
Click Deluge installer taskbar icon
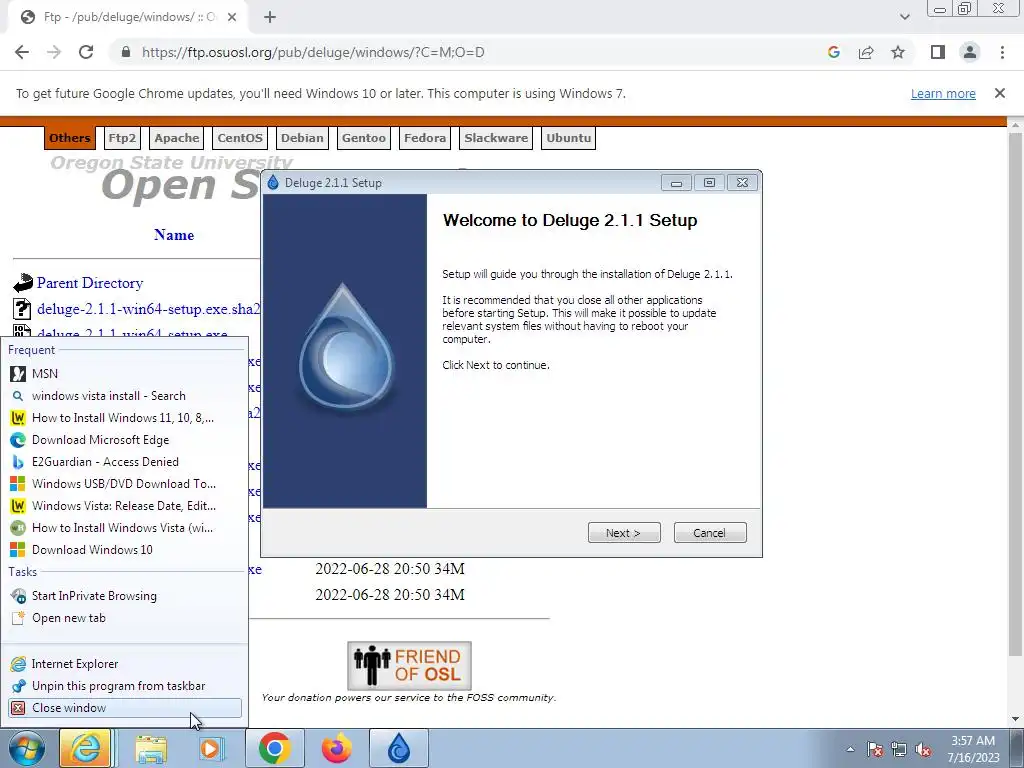pyautogui.click(x=399, y=748)
